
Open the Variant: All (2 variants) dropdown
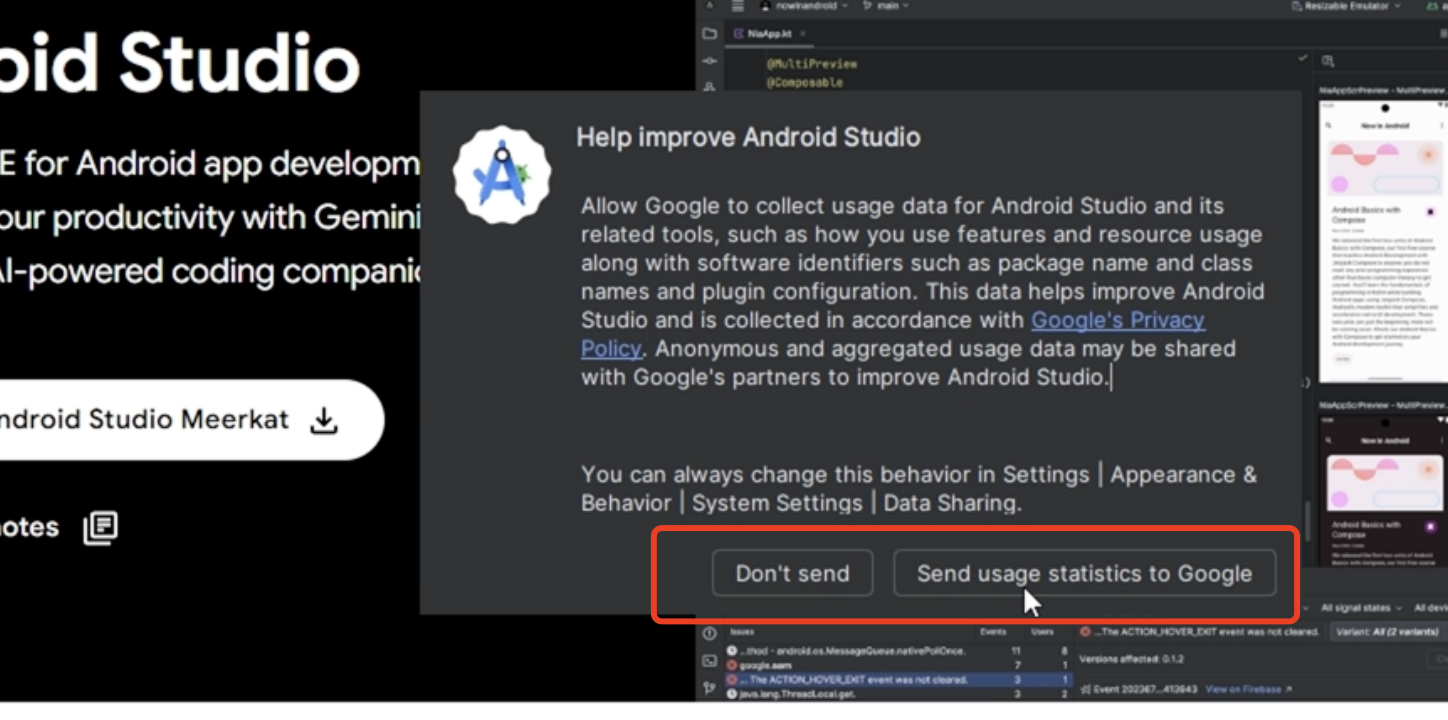coord(1390,632)
